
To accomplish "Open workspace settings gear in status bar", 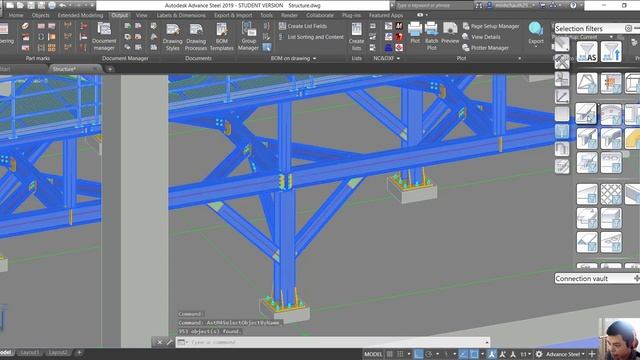I will click(x=539, y=354).
